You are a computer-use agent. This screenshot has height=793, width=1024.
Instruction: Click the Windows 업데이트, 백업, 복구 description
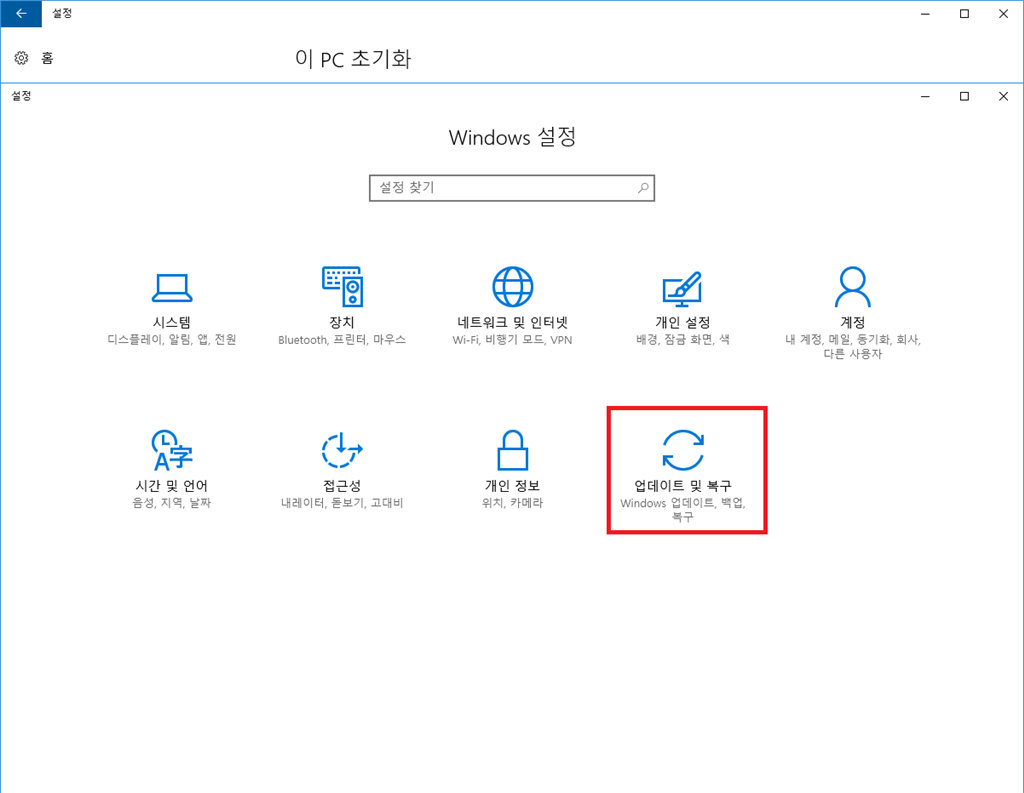click(x=683, y=510)
